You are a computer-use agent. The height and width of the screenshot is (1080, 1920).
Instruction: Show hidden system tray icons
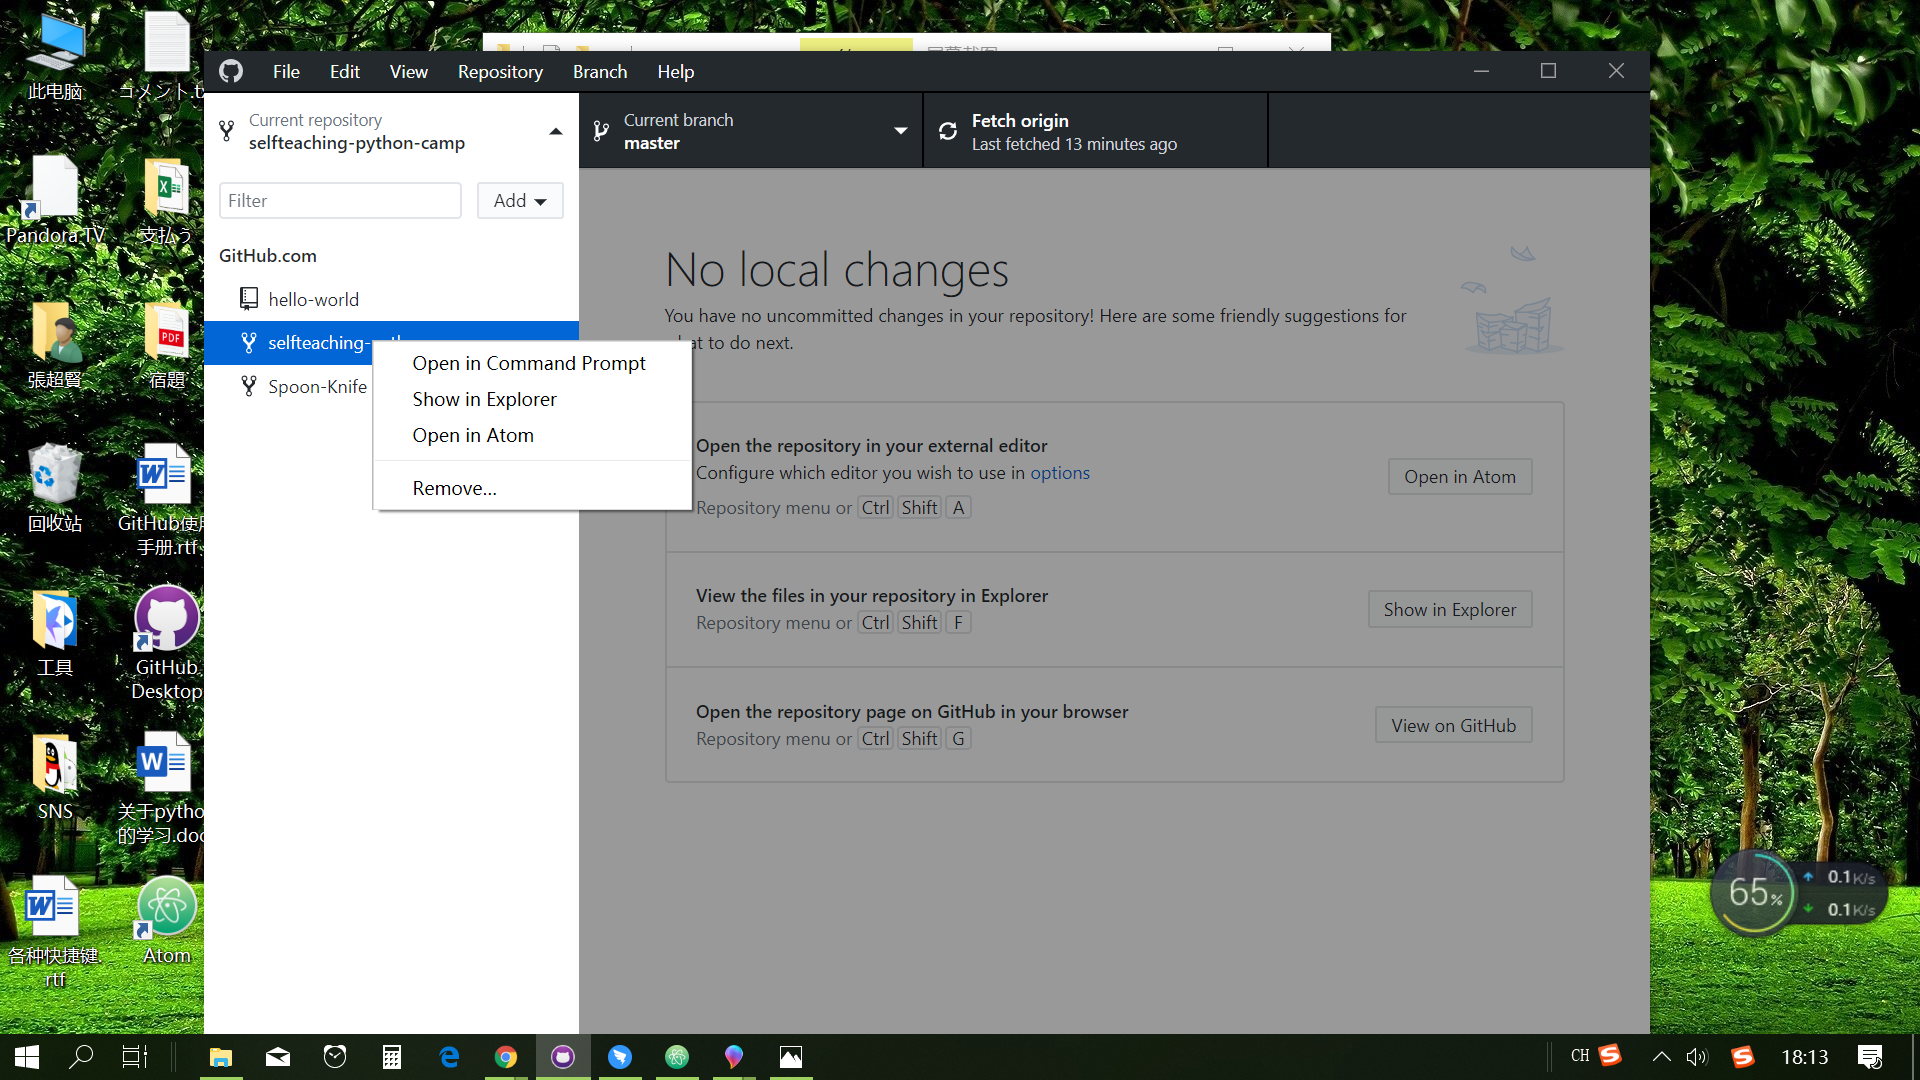(x=1661, y=1057)
